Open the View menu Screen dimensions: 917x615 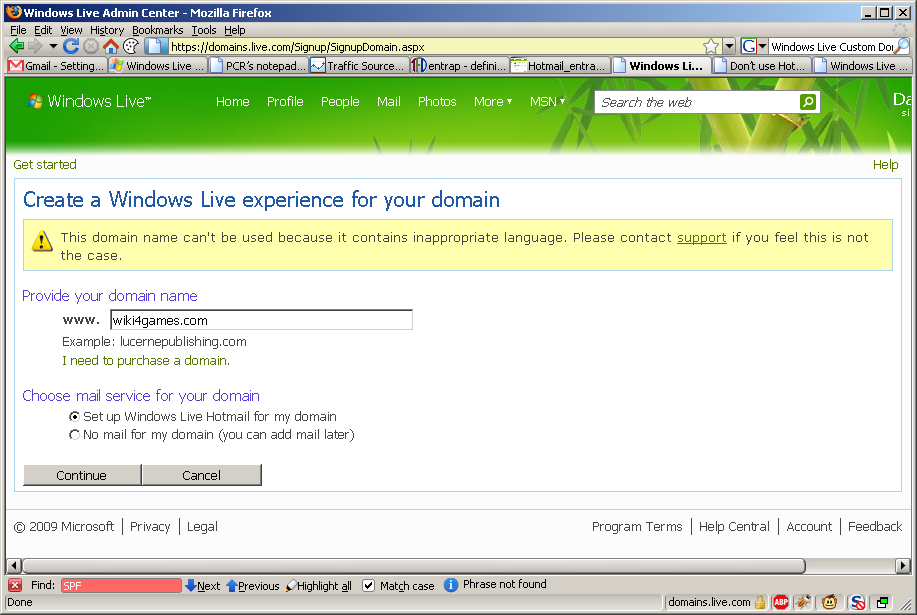[x=71, y=30]
